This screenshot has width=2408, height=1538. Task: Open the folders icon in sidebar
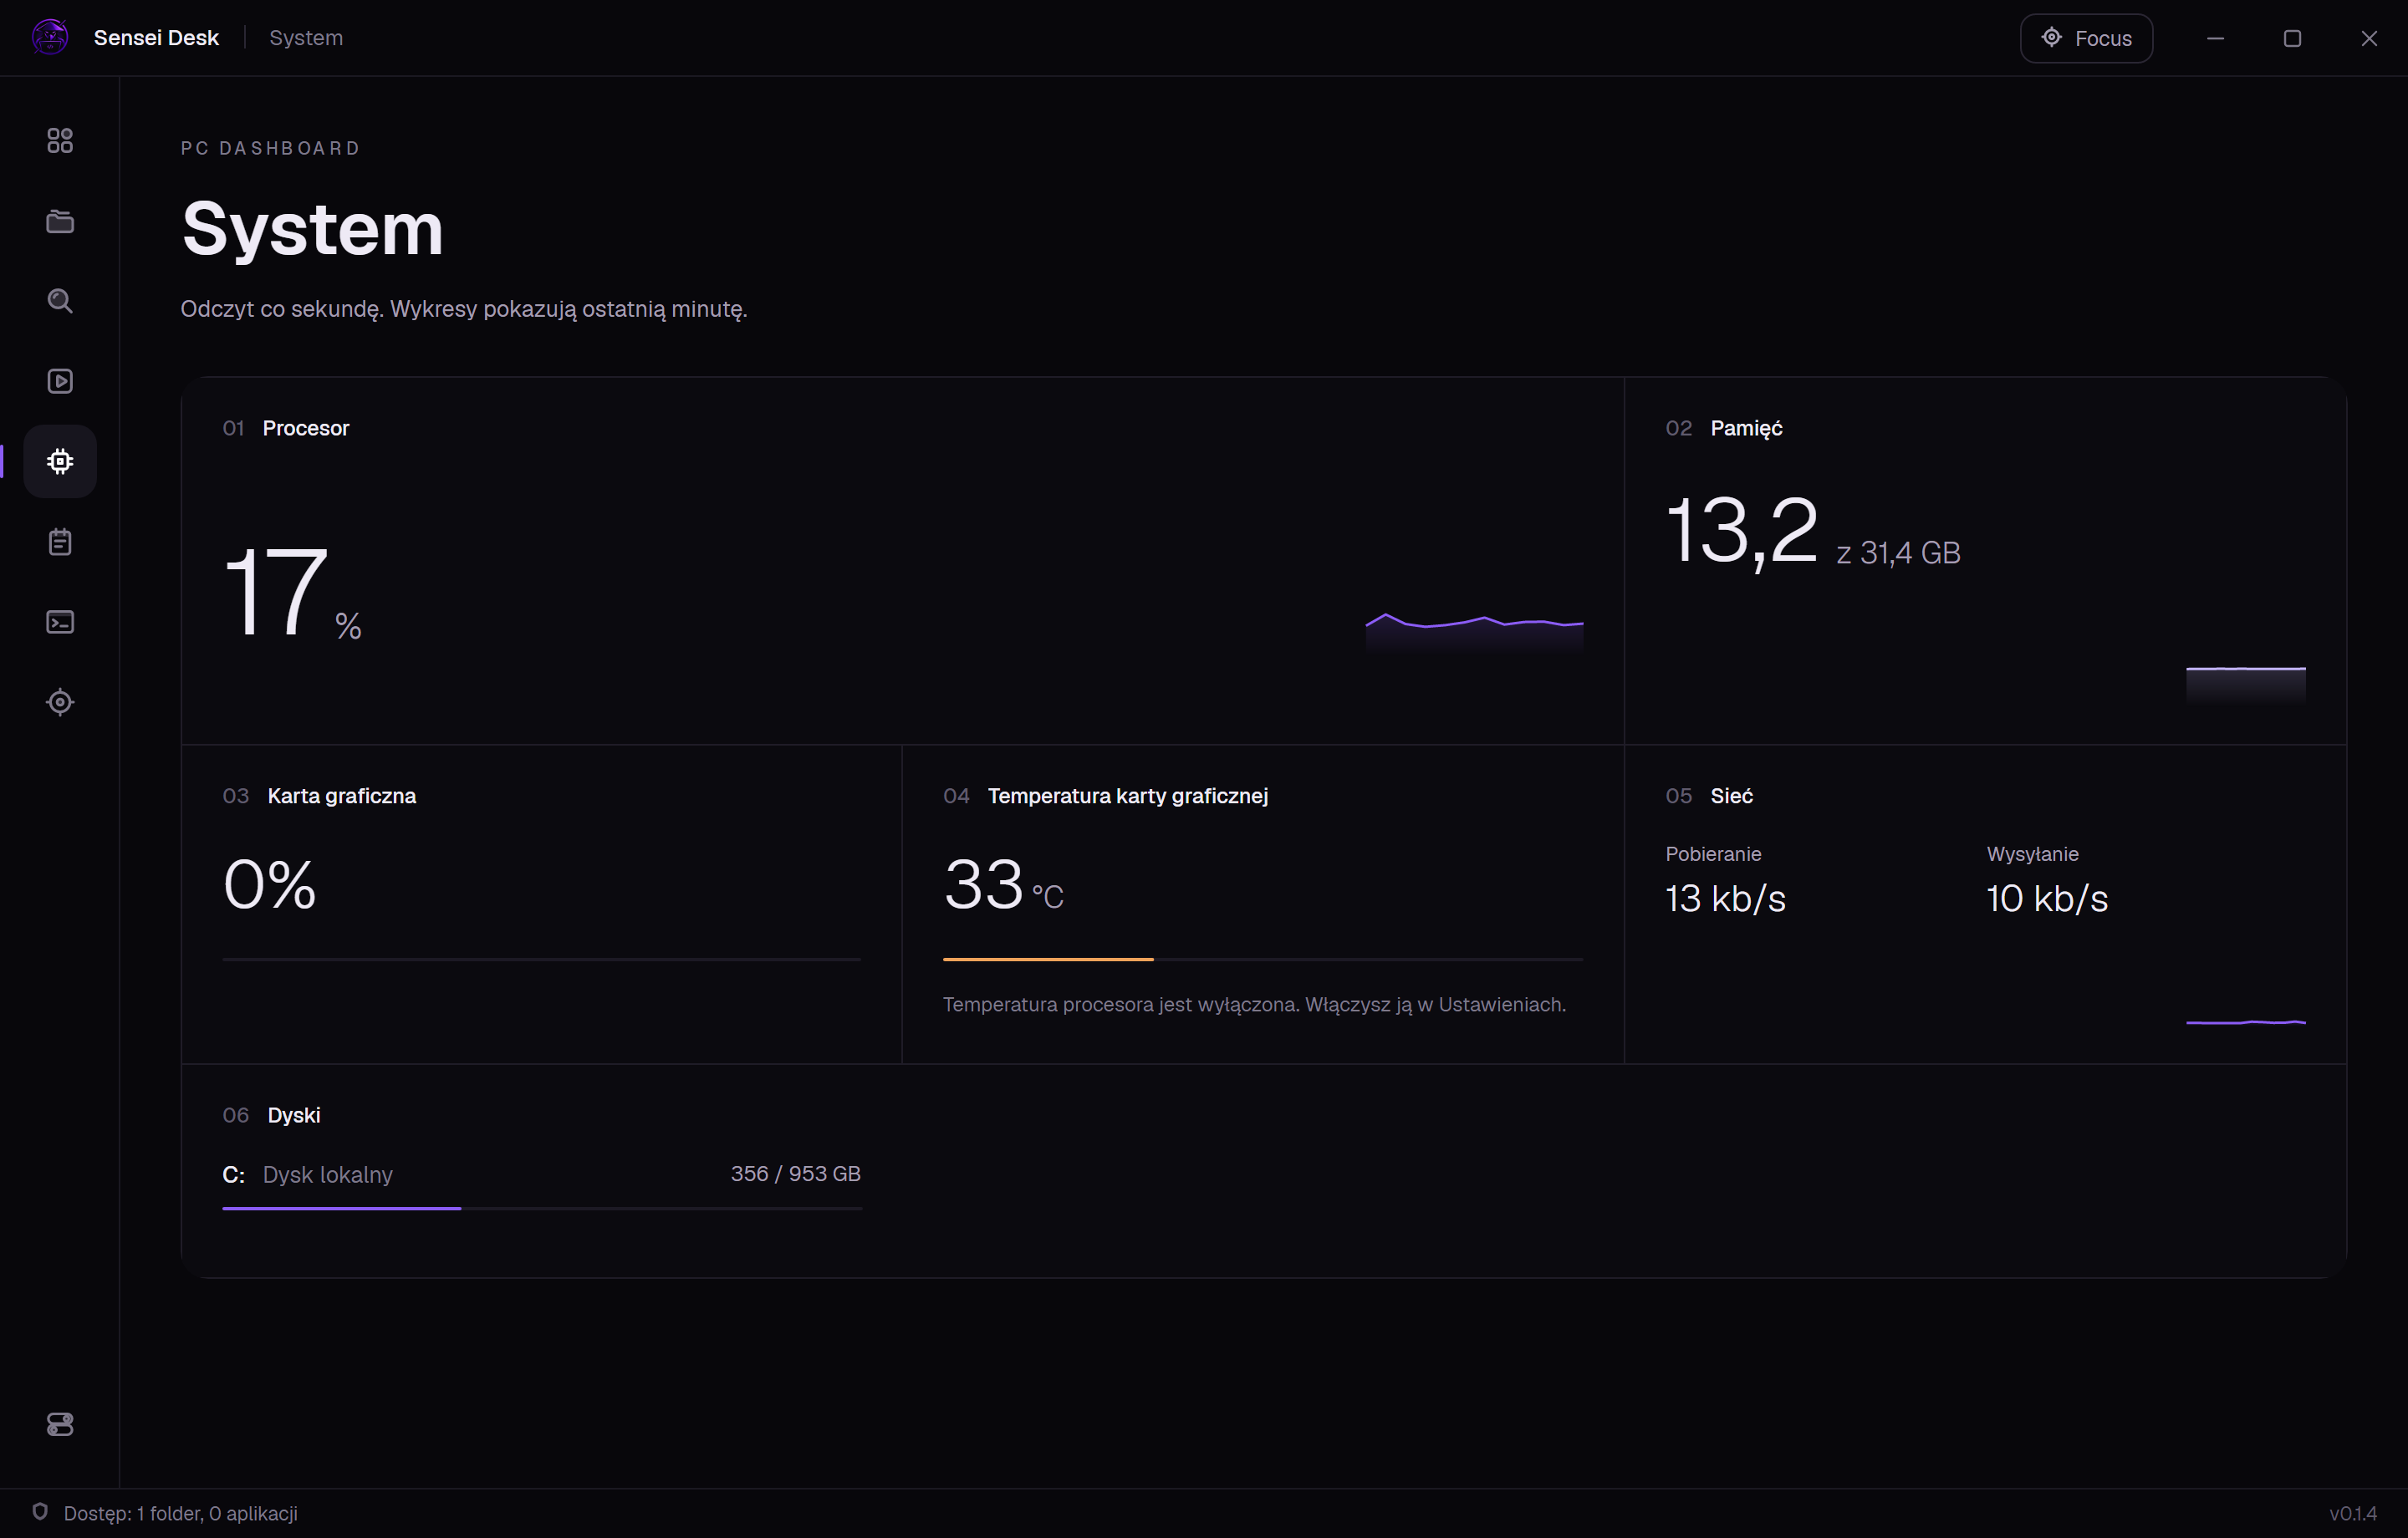pyautogui.click(x=60, y=221)
